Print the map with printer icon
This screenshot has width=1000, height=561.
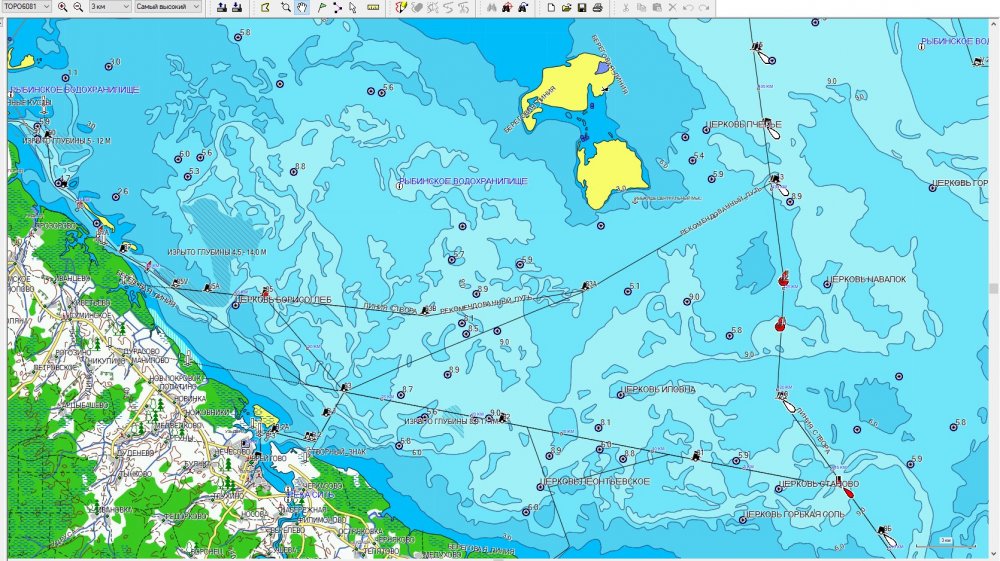tap(597, 7)
